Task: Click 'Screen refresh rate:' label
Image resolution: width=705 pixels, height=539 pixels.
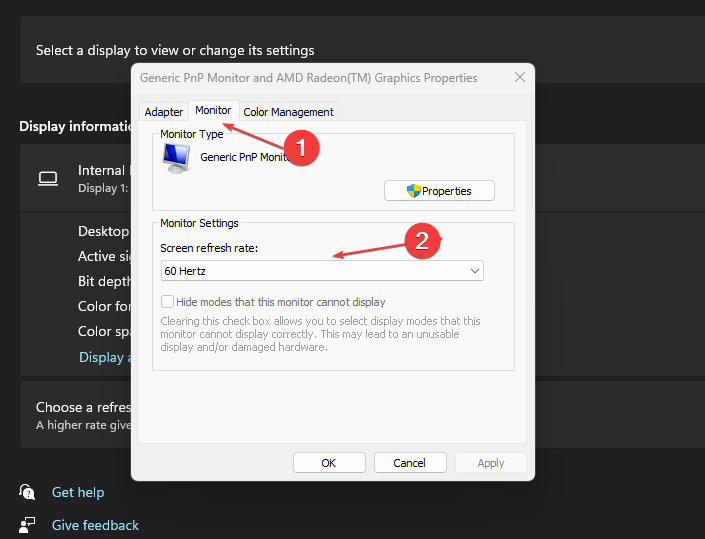Action: click(209, 248)
